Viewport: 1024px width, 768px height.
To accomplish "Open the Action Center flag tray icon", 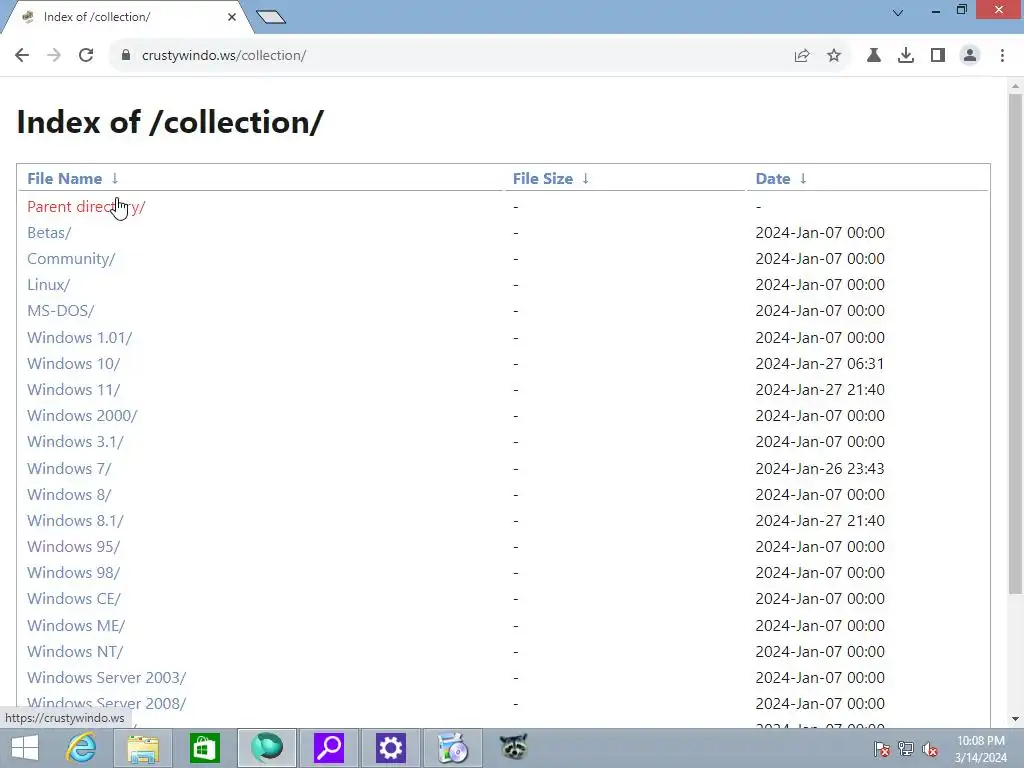I will click(x=882, y=749).
